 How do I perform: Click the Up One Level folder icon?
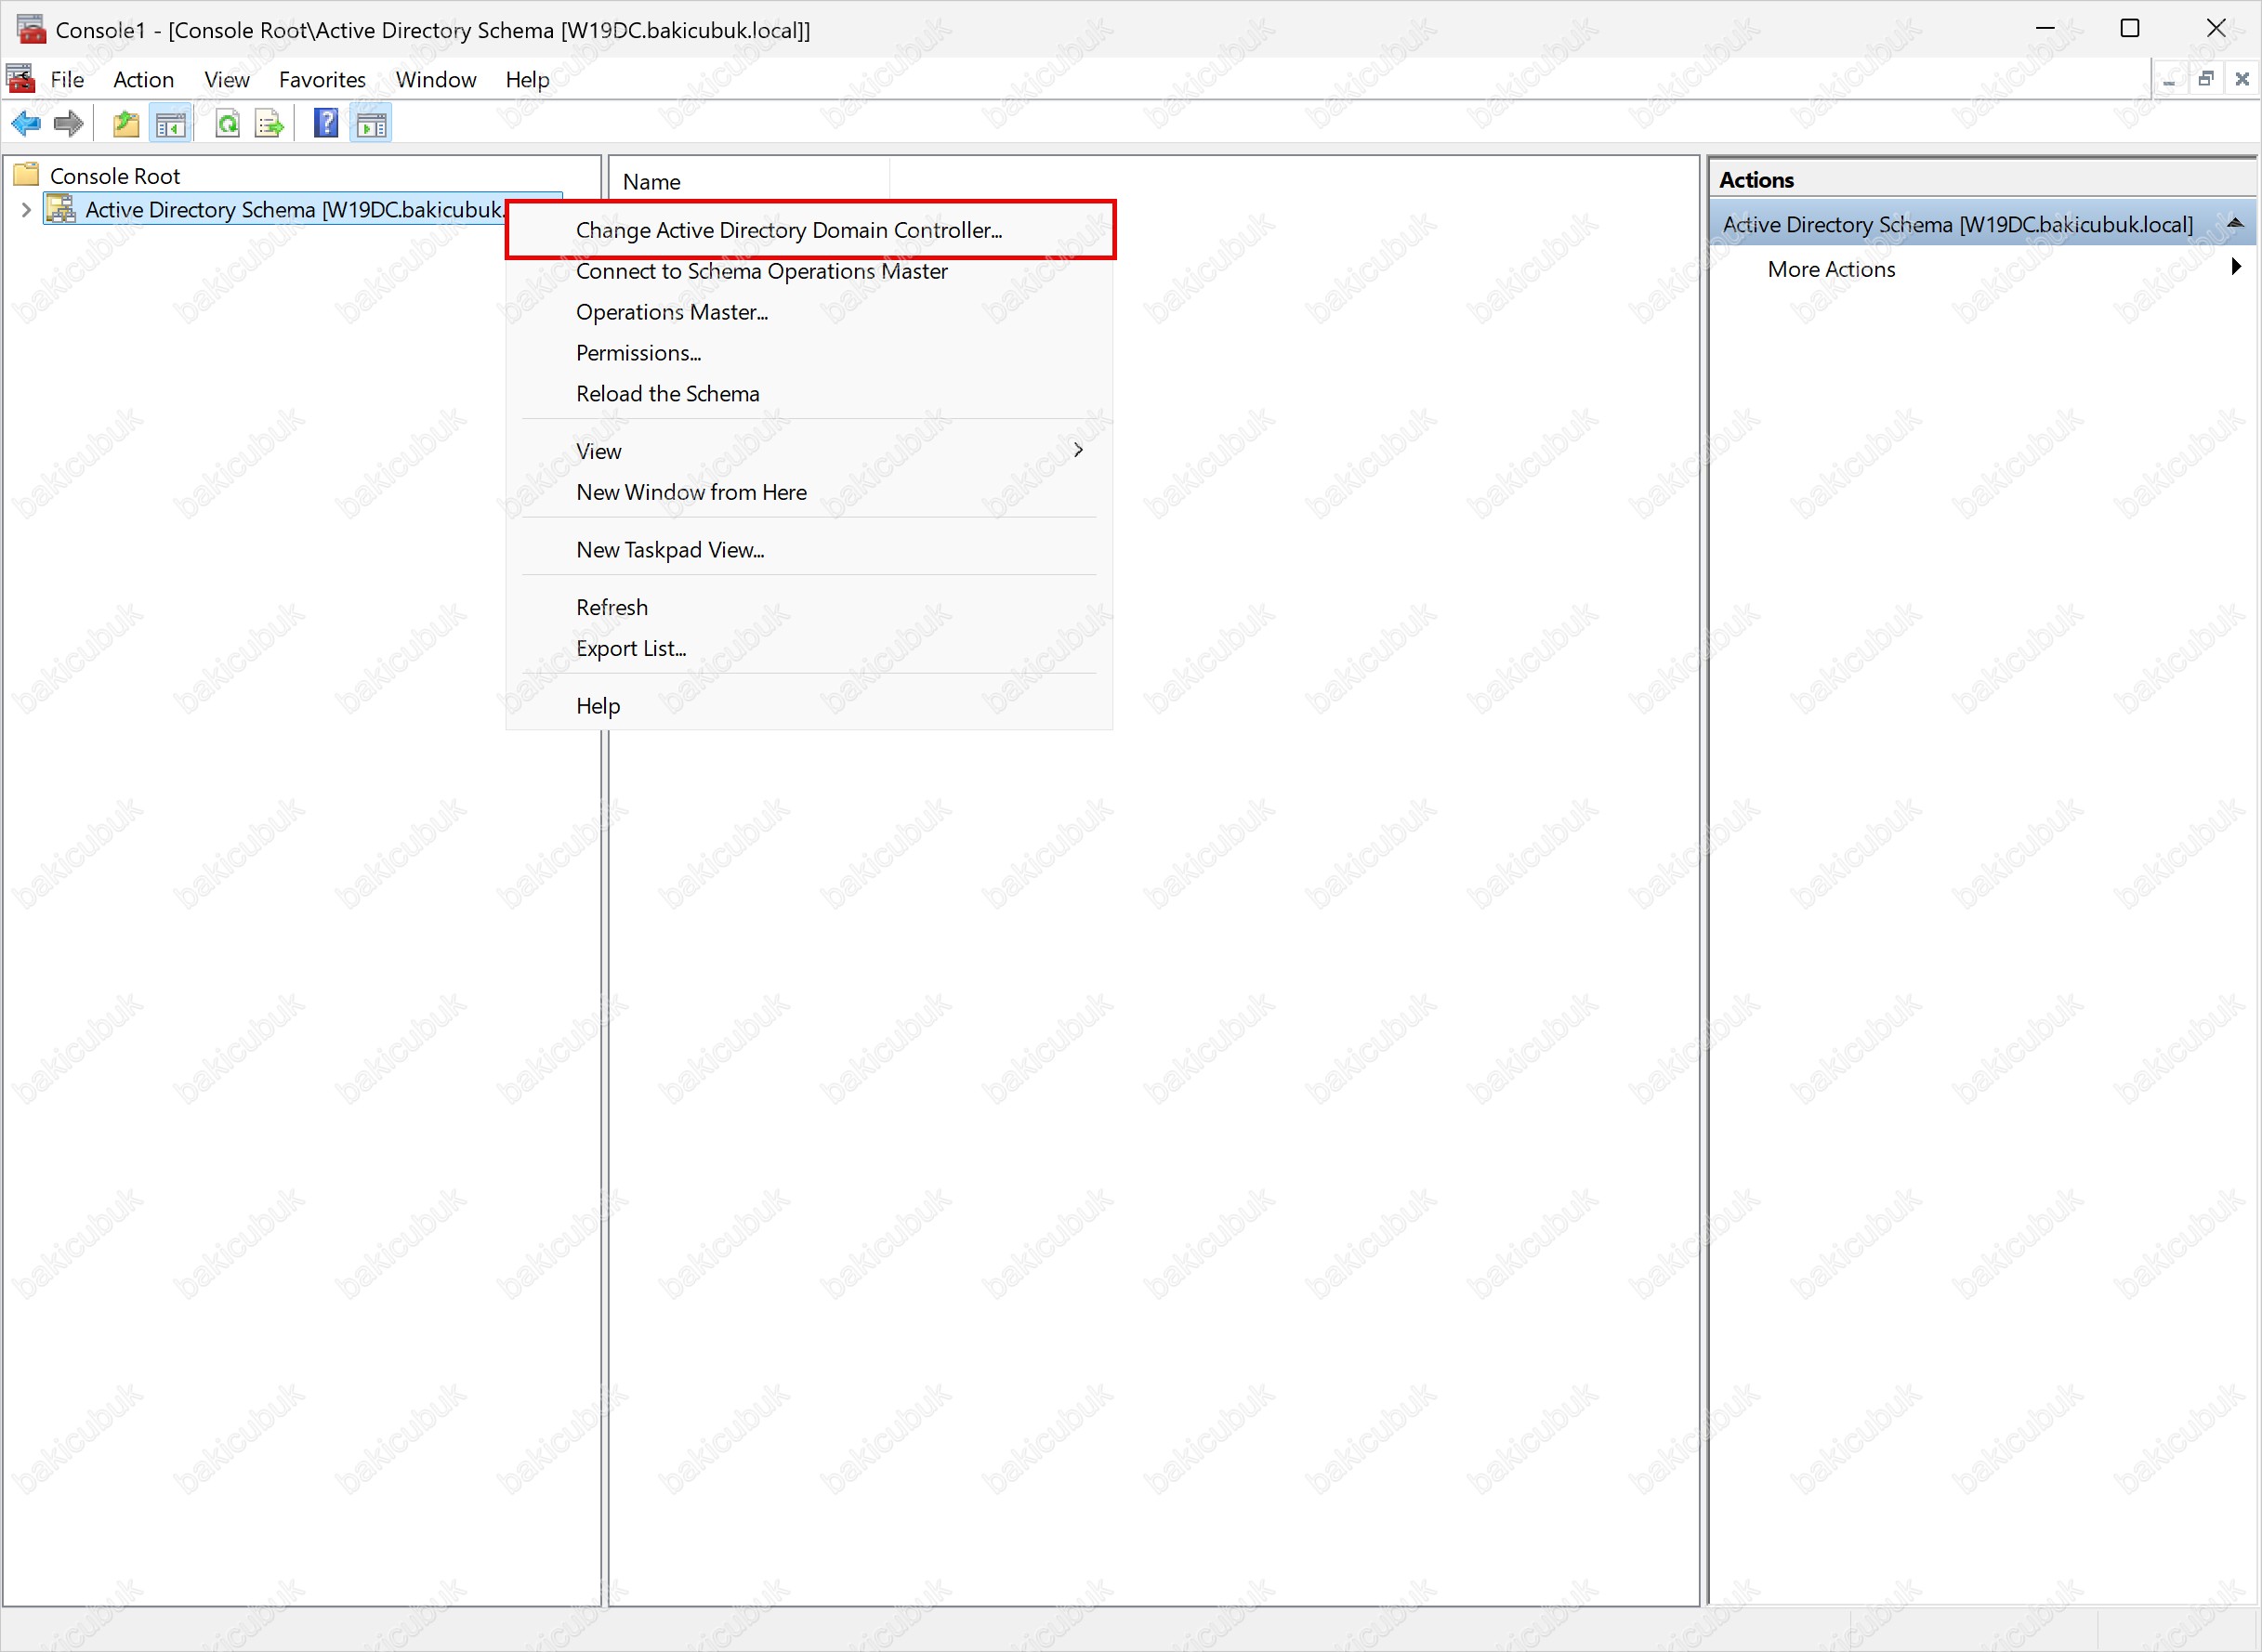126,124
